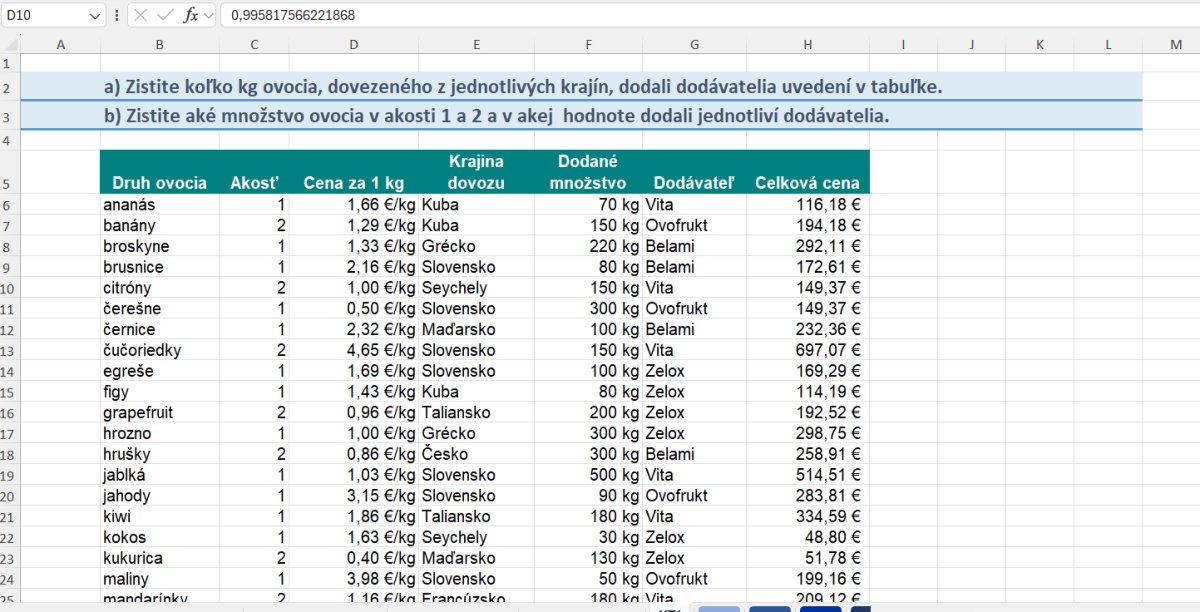
Task: Click country cell 'Maďarsko' in černice row
Action: 476,329
